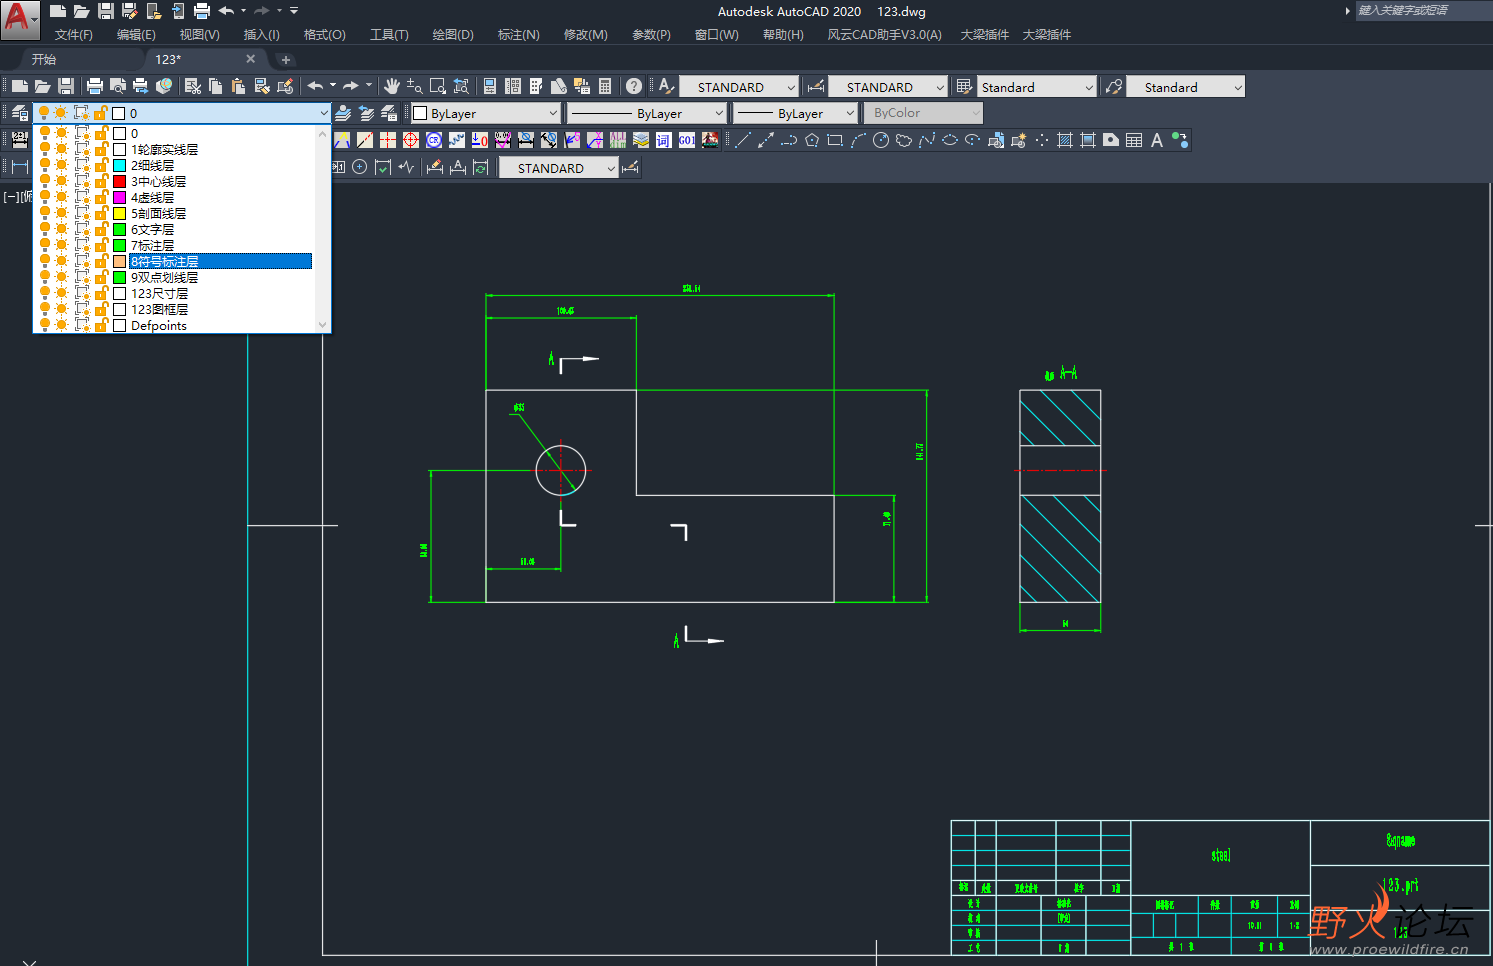Image resolution: width=1493 pixels, height=966 pixels.
Task: Open the 修改(M) menu
Action: coord(585,34)
